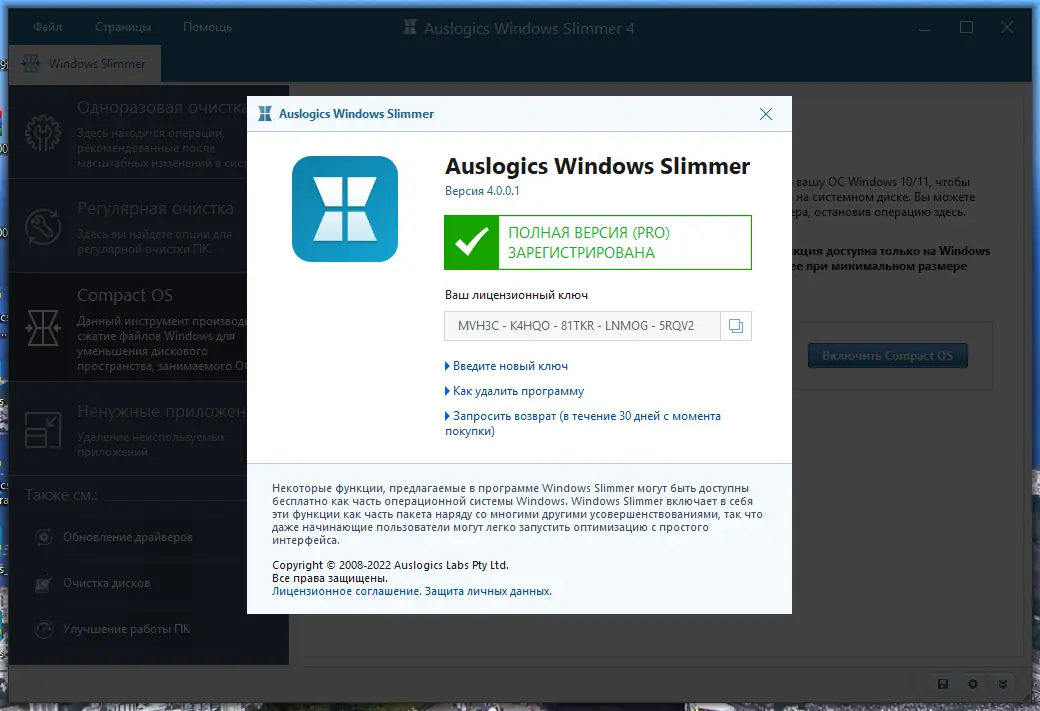
Task: Open 'Очистка дисков' link in sidebar
Action: click(x=106, y=583)
